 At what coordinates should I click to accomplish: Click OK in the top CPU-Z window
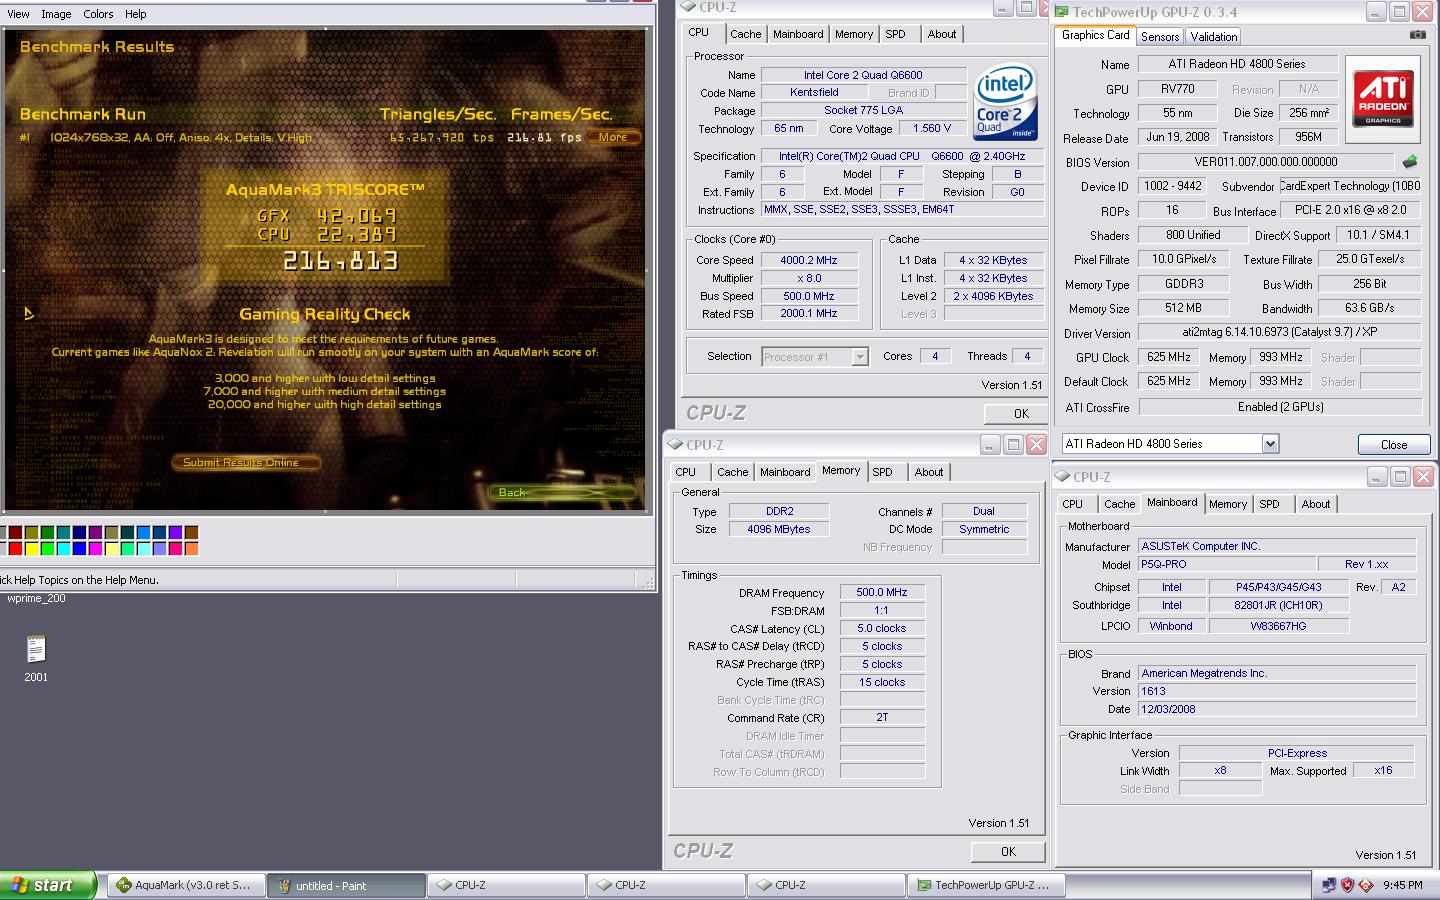(1021, 413)
